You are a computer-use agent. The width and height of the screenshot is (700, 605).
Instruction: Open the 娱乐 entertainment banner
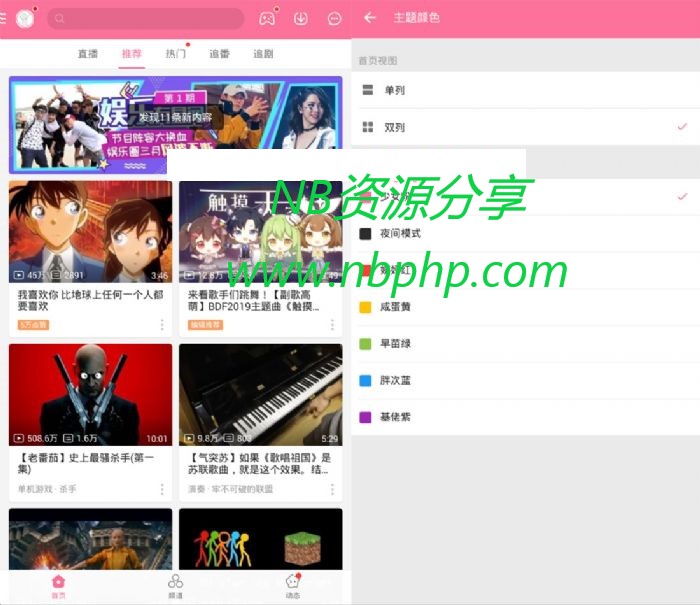(x=175, y=125)
